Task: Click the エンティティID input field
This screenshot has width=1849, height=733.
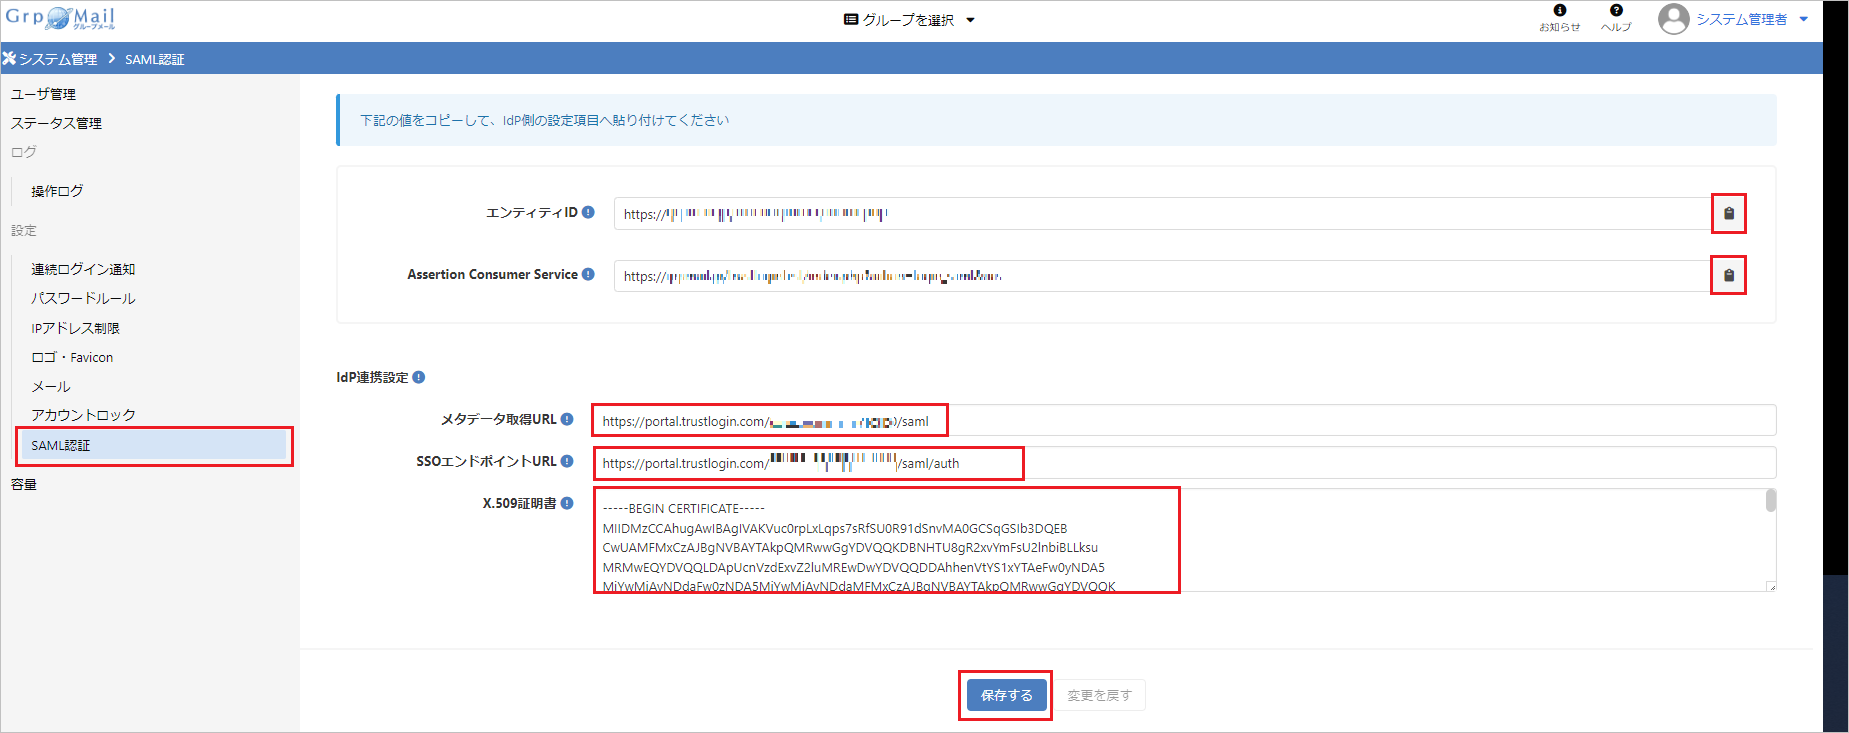Action: [x=1162, y=213]
